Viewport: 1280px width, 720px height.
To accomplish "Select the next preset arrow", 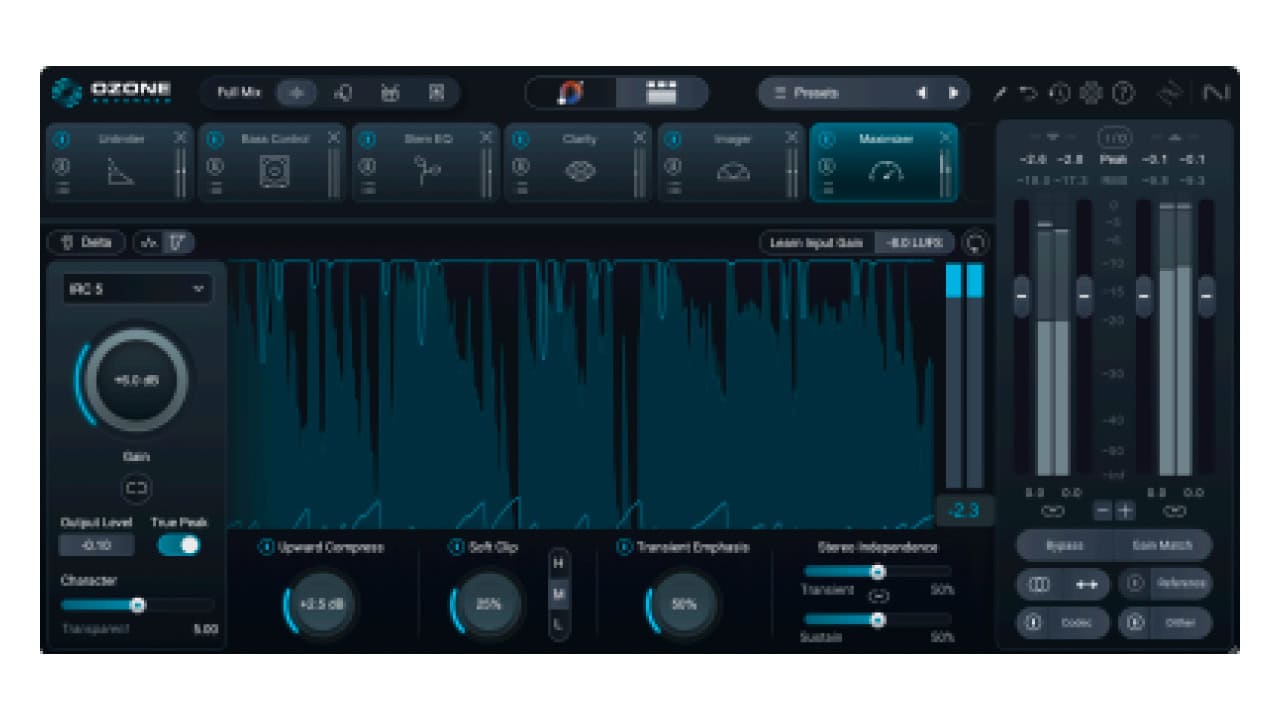I will coord(953,93).
